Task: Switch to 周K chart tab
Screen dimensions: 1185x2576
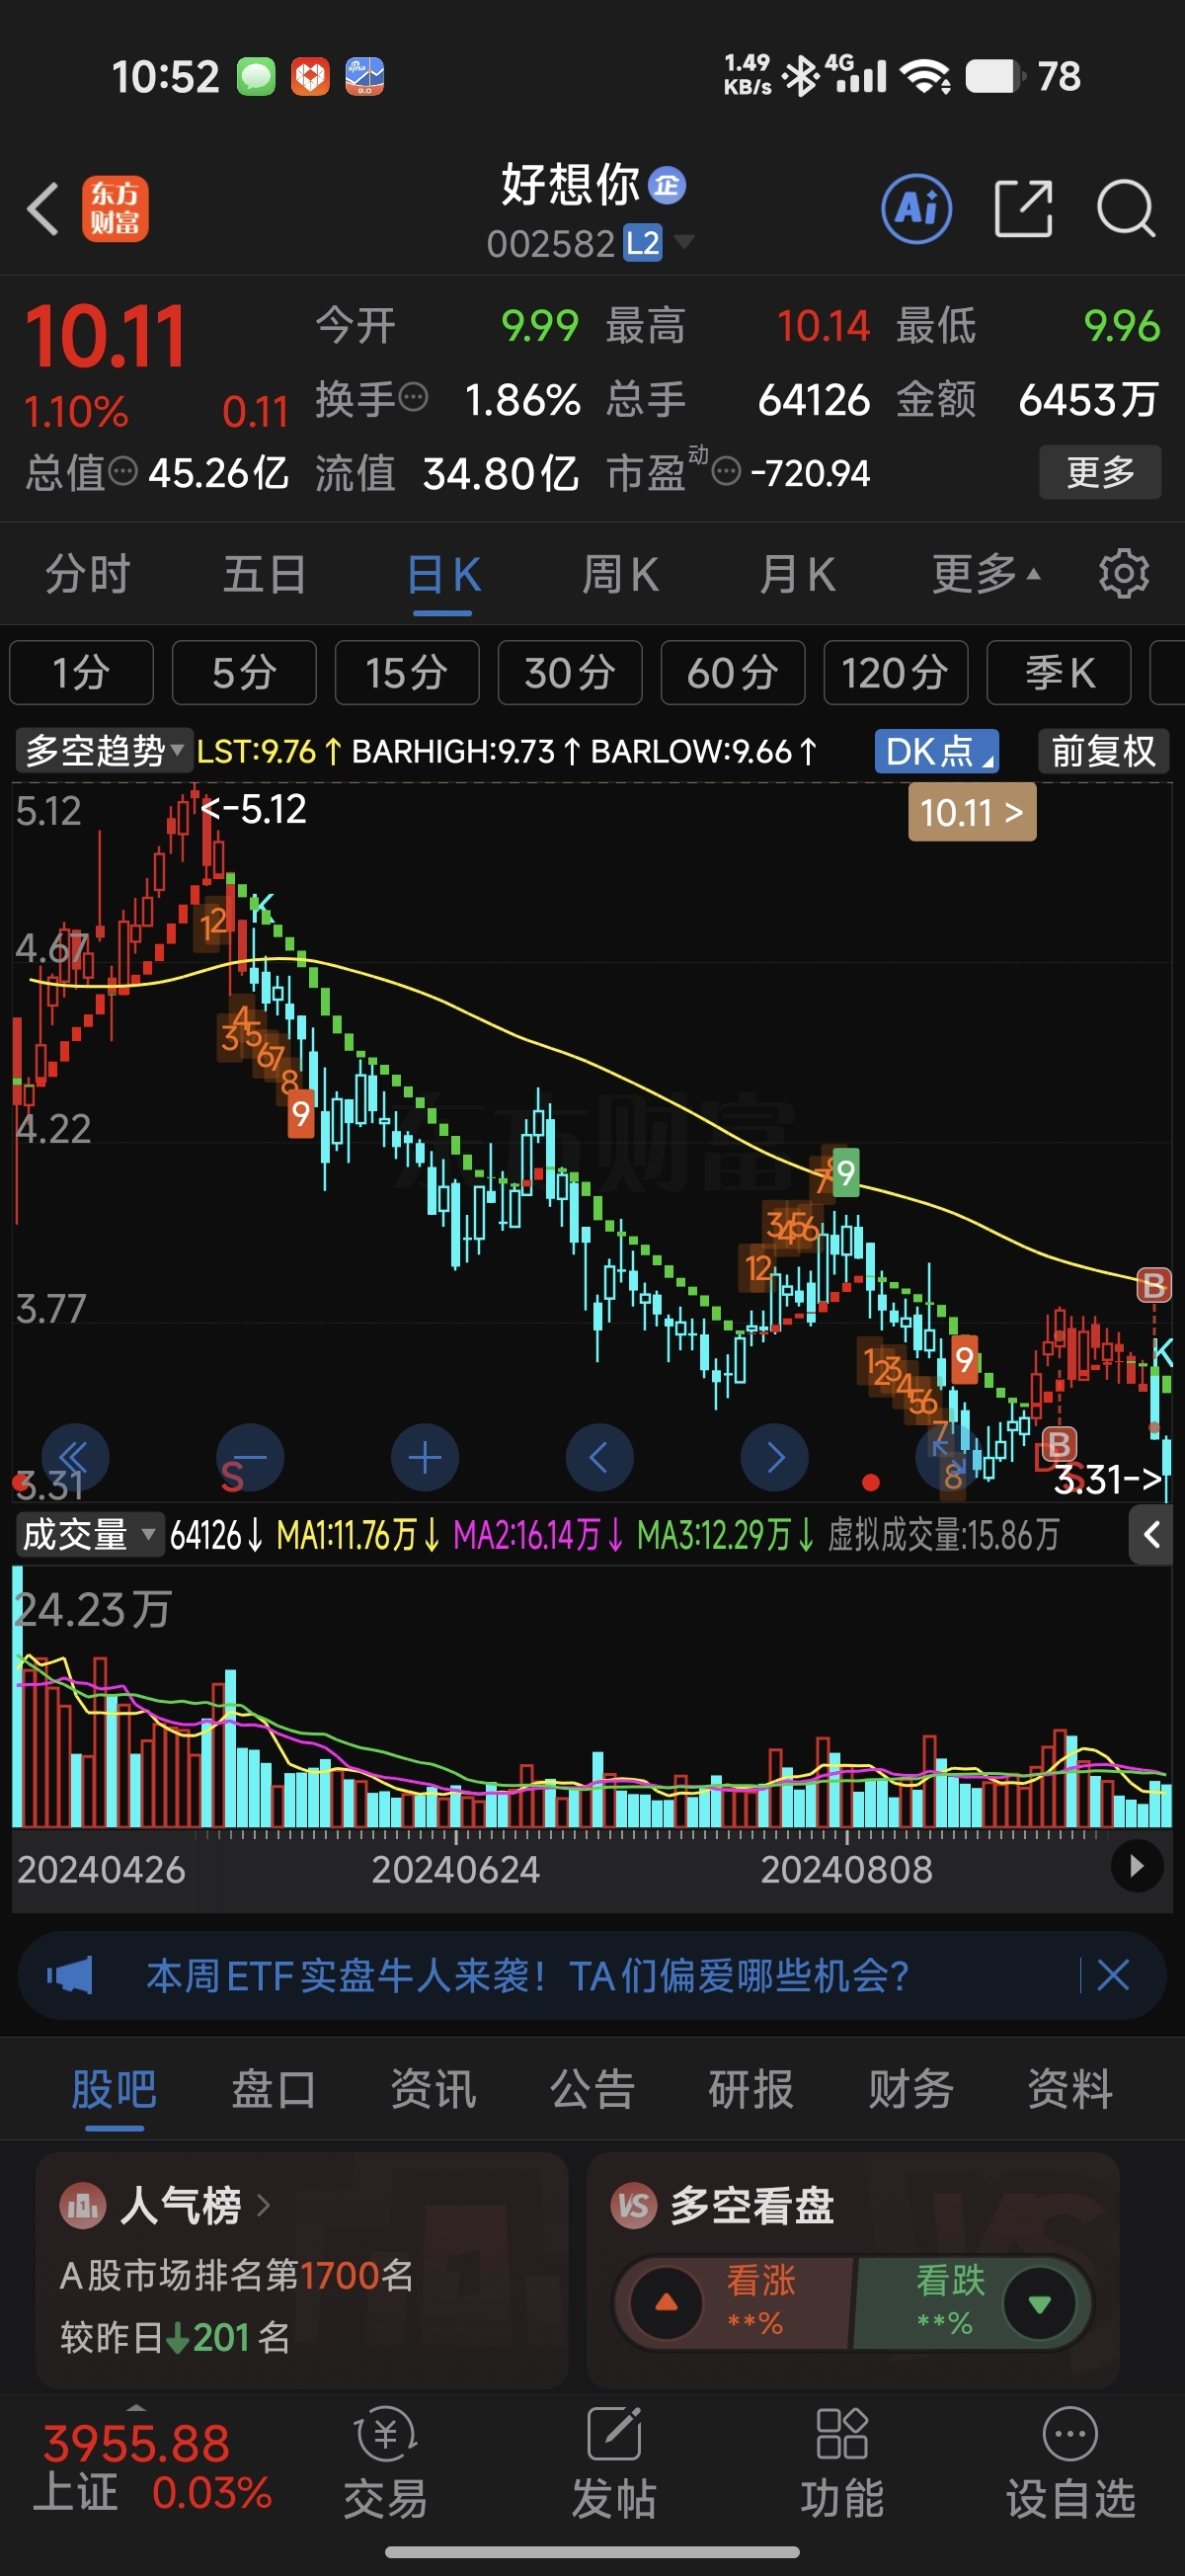Action: tap(620, 574)
